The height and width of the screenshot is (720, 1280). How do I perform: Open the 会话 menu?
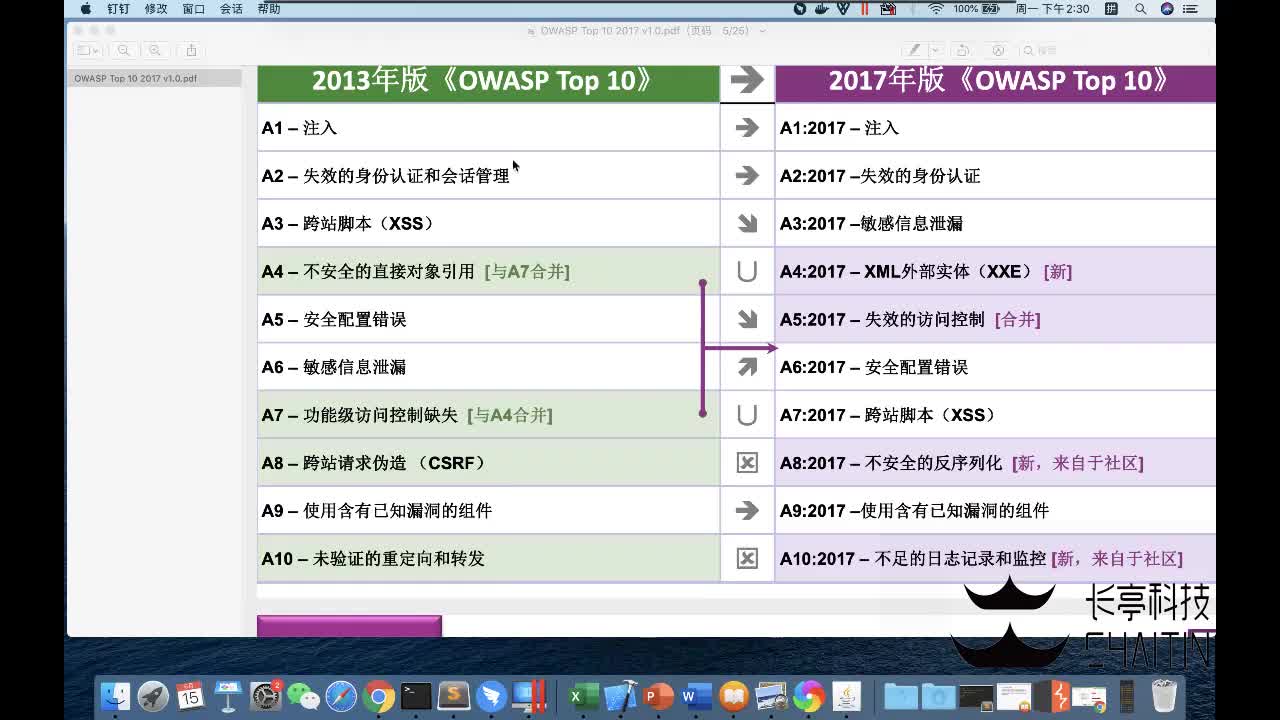(x=231, y=9)
